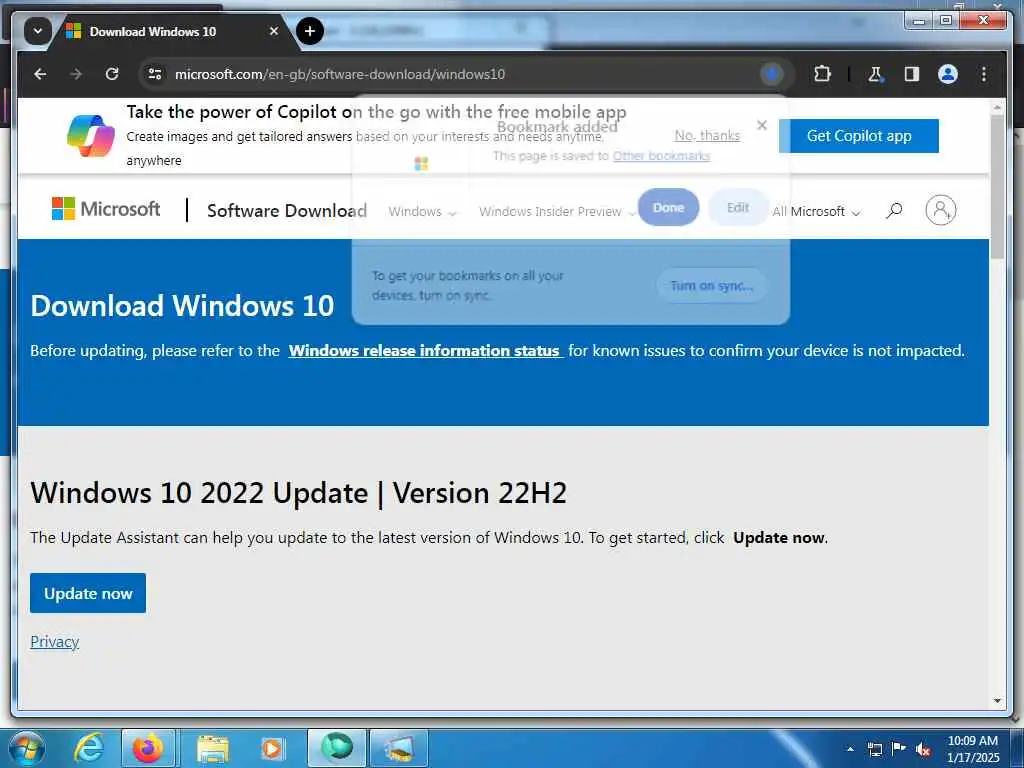The height and width of the screenshot is (768, 1024).
Task: Open a new tab with plus button
Action: point(310,31)
